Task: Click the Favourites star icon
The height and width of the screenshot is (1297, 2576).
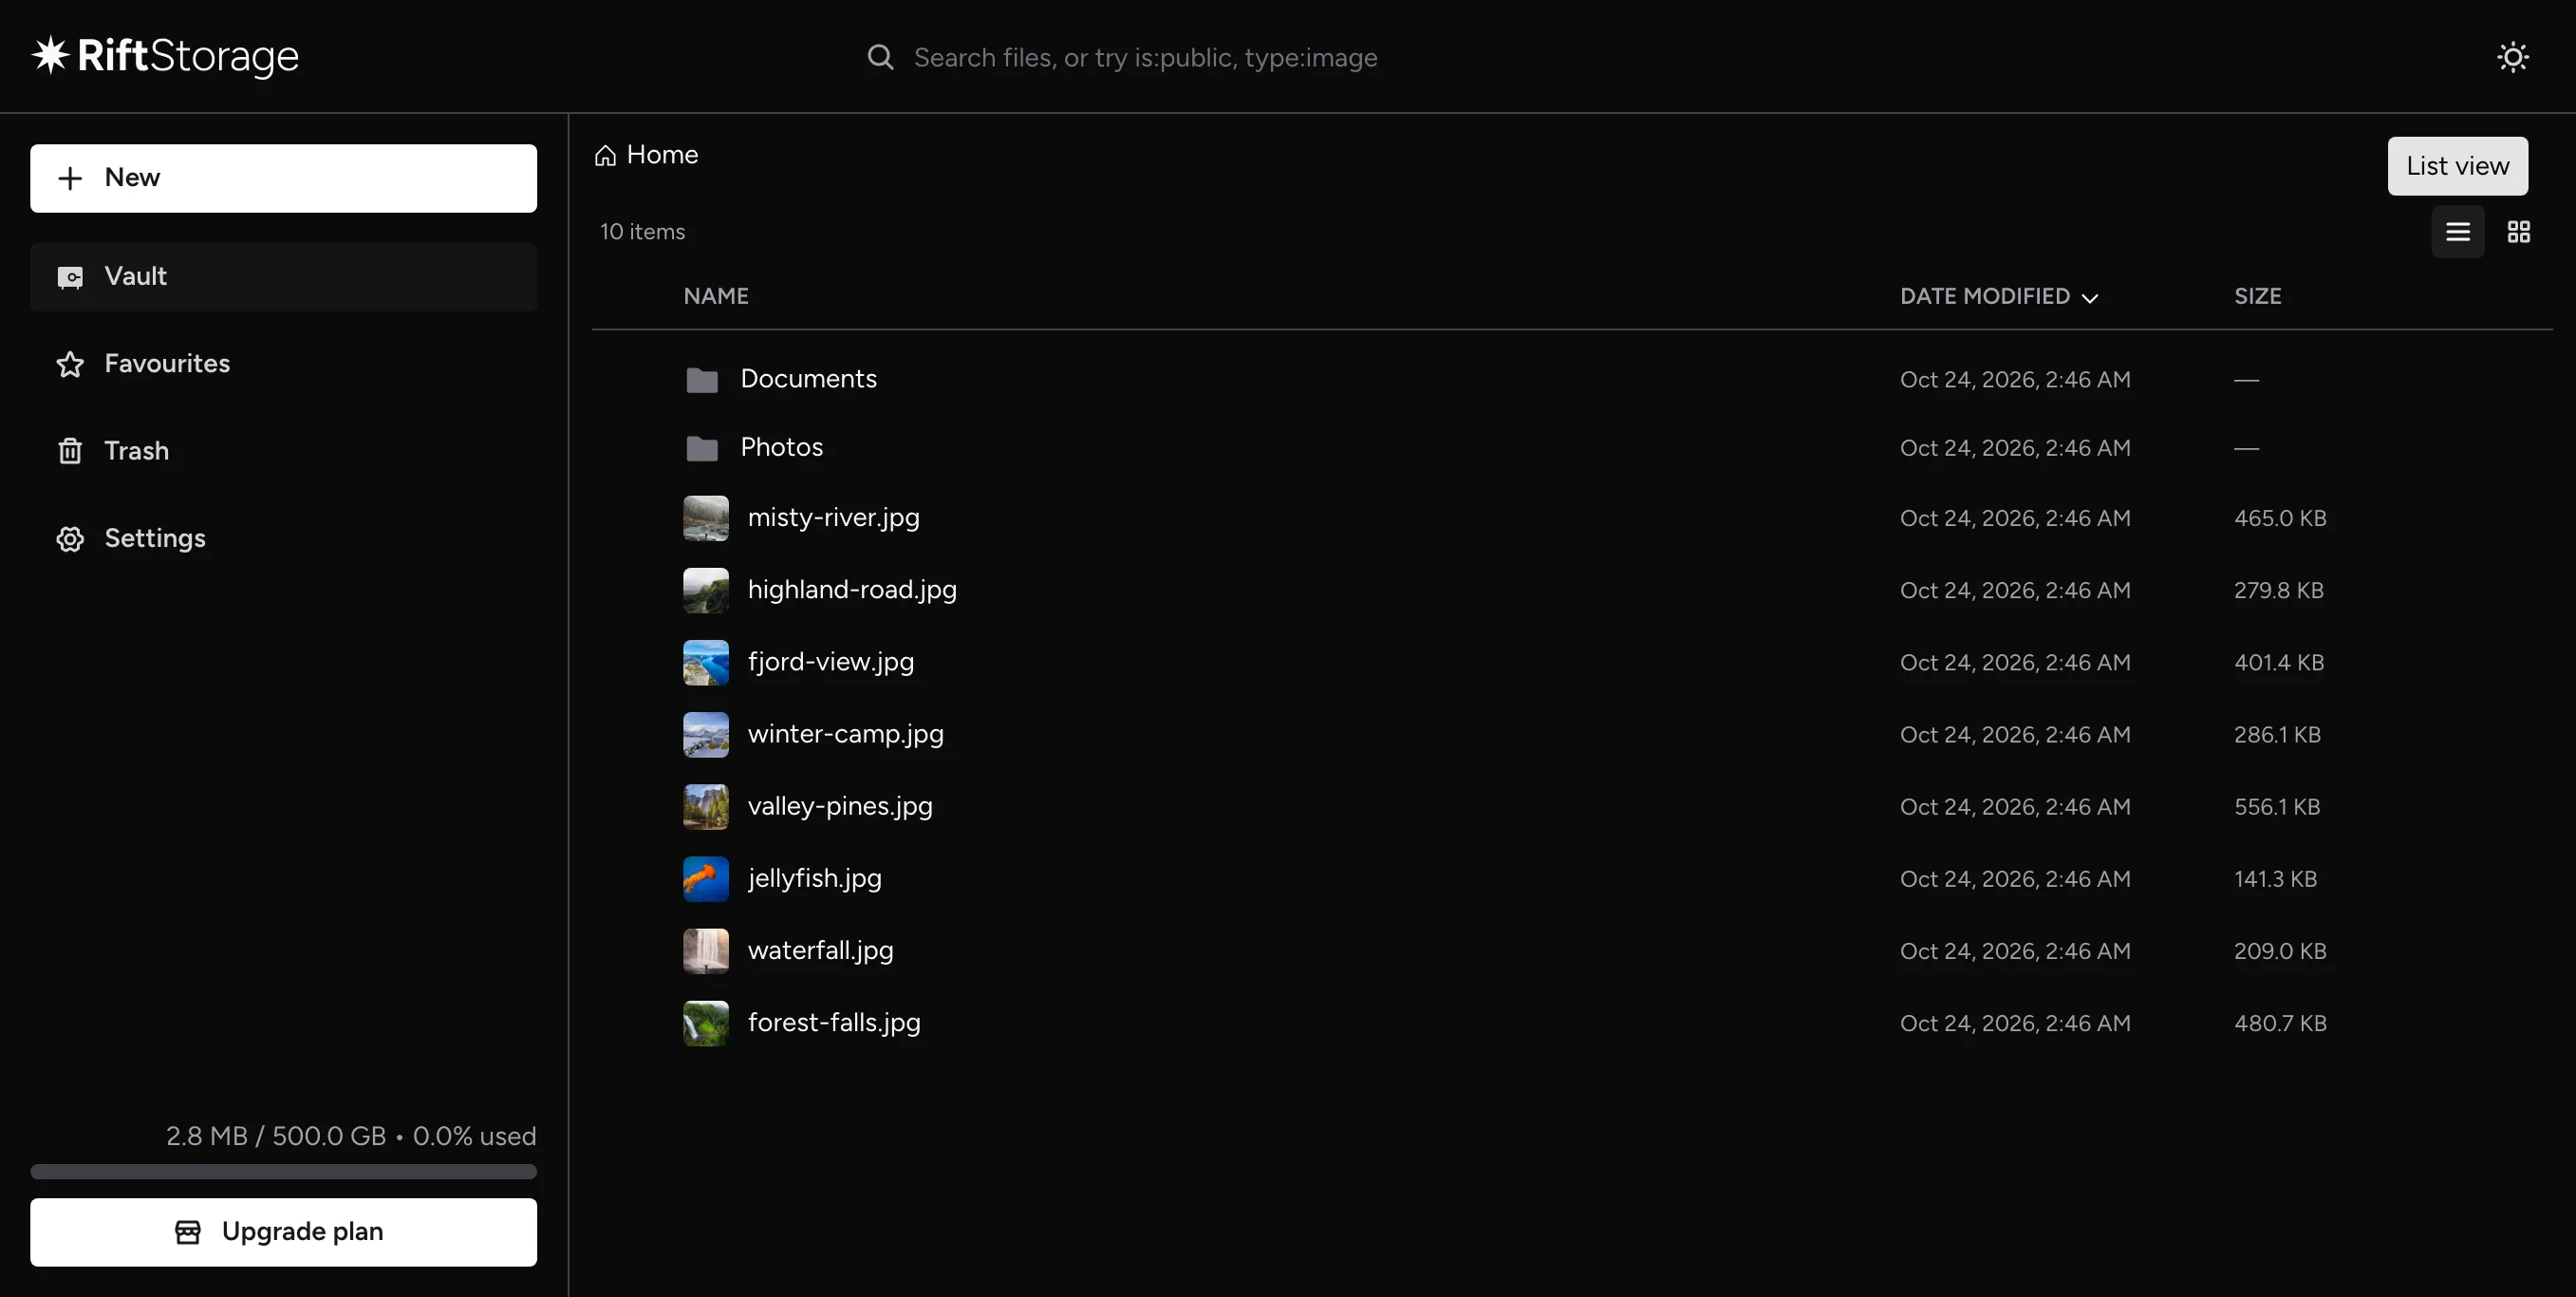Action: pos(70,364)
